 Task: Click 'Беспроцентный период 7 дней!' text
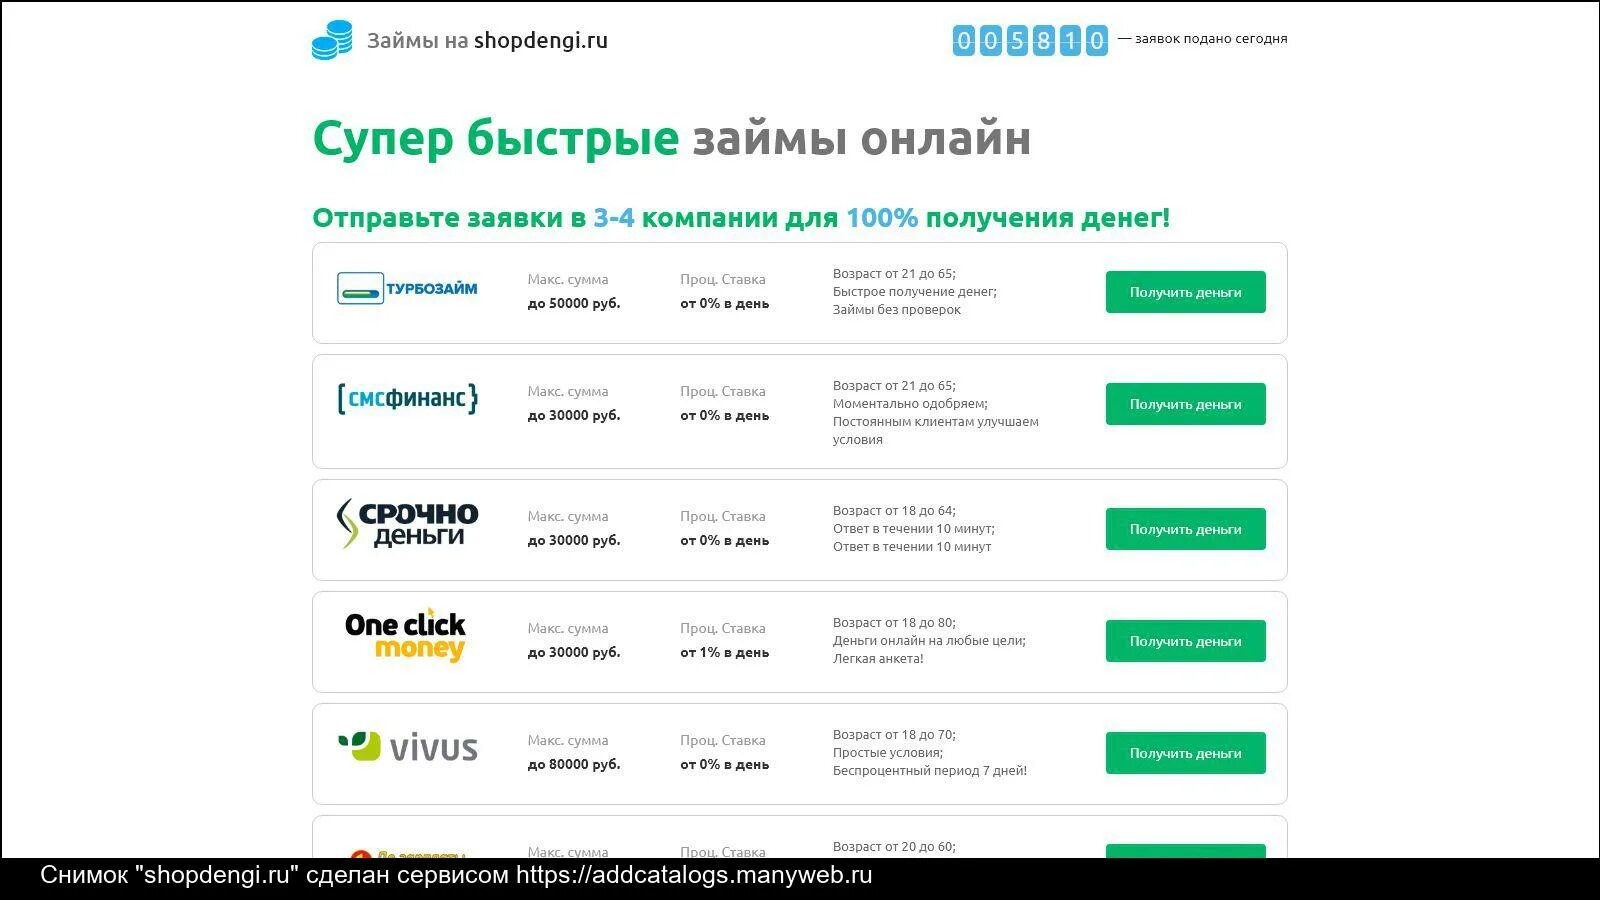[x=930, y=771]
